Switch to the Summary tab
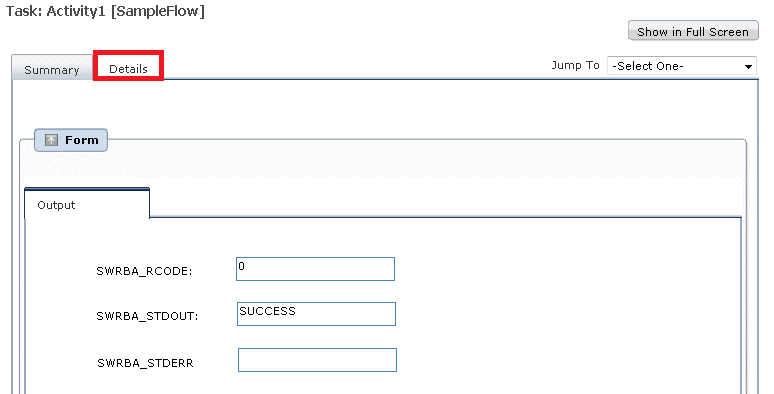Screen dimensions: 774x394 tap(51, 70)
